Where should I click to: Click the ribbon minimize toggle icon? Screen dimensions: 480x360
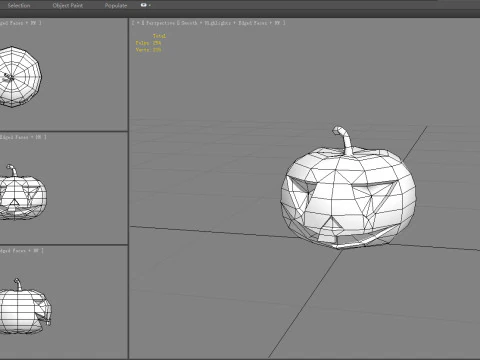point(143,5)
